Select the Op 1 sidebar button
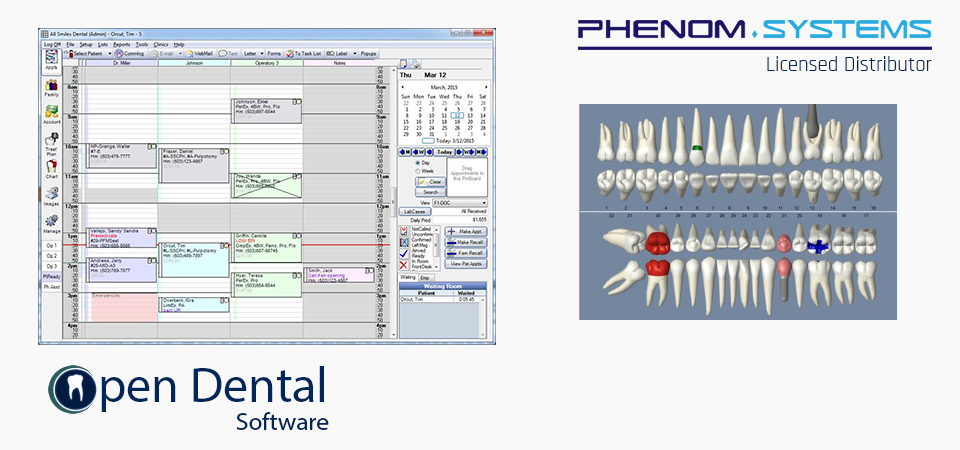The height and width of the screenshot is (450, 960). 52,245
